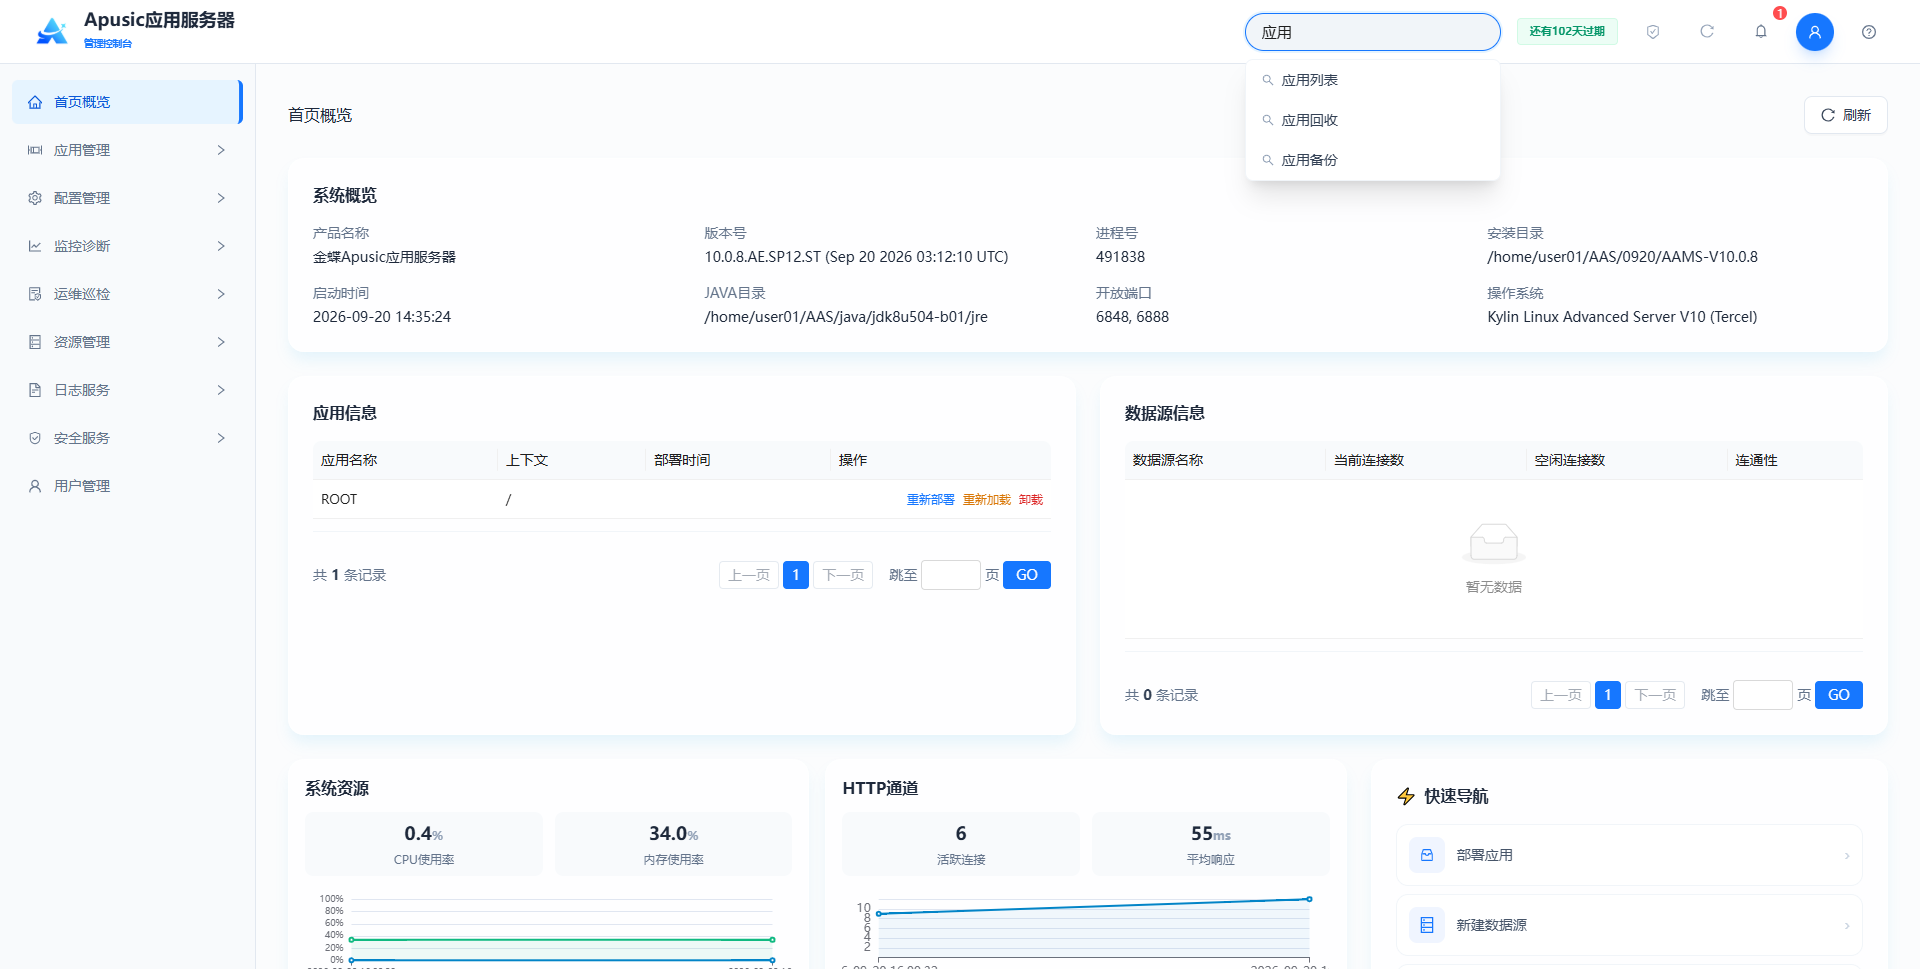Expand the 配置管理 menu chevron
1920x969 pixels.
(221, 198)
